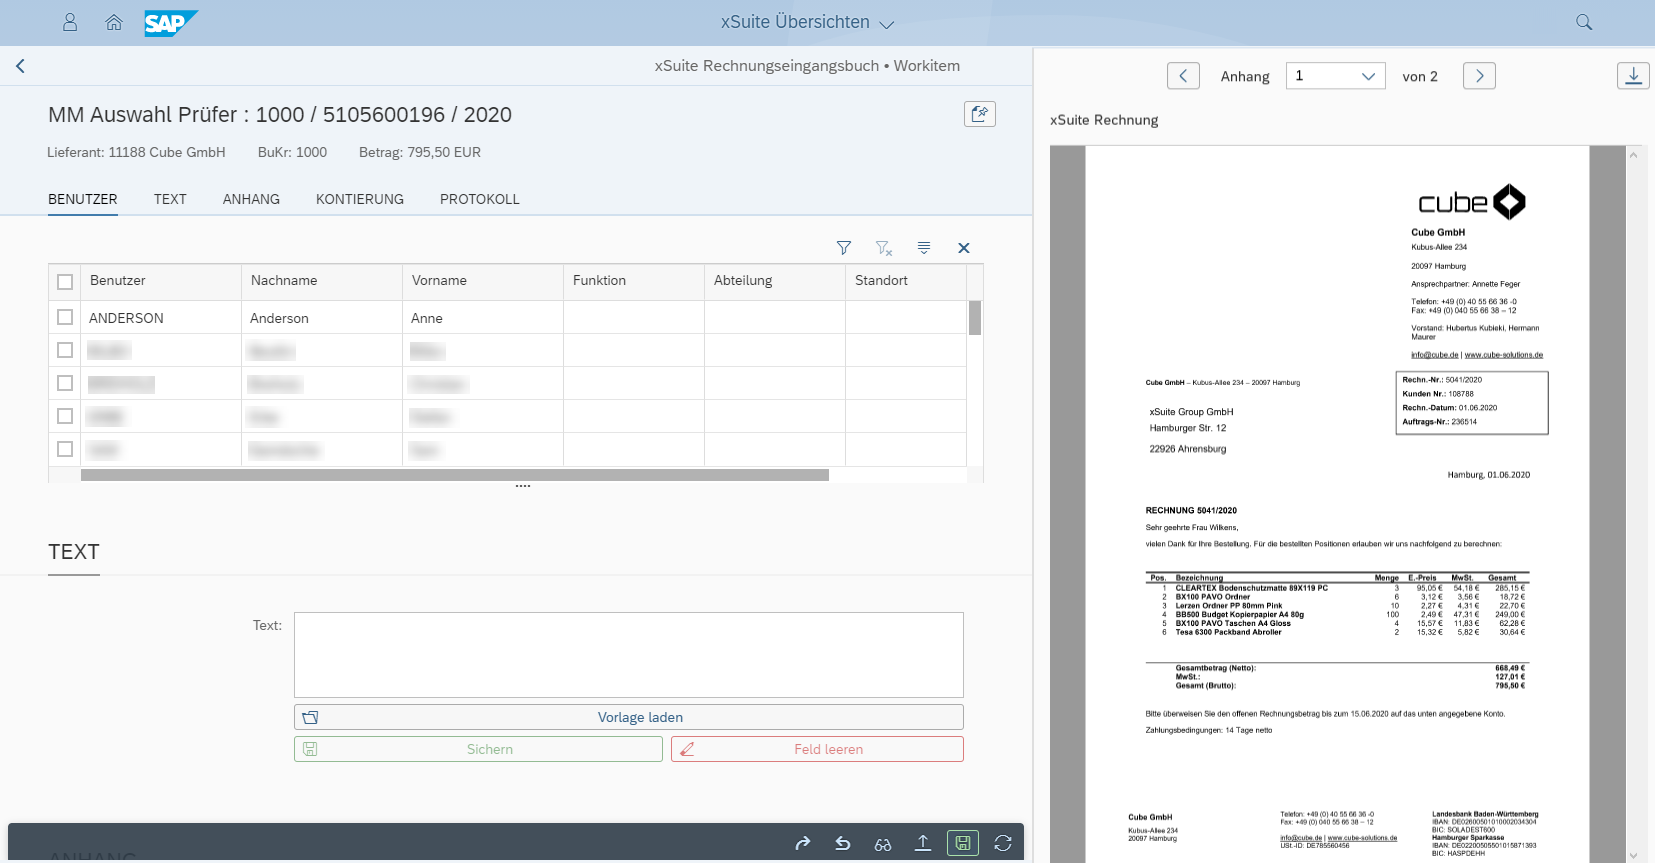Click the user table's horizontal scrollbar
The height and width of the screenshot is (863, 1655).
coord(455,475)
